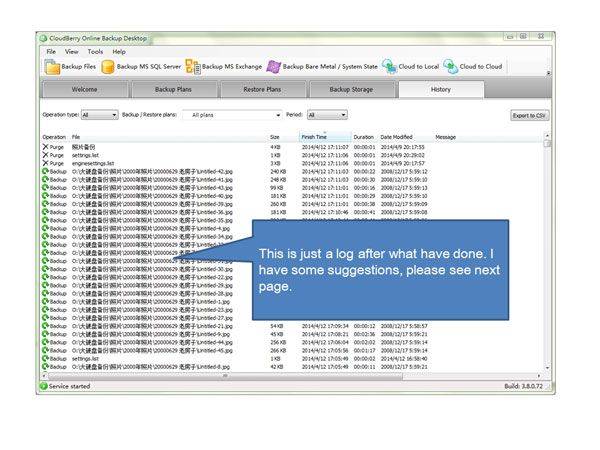Open the View menu

[72, 52]
